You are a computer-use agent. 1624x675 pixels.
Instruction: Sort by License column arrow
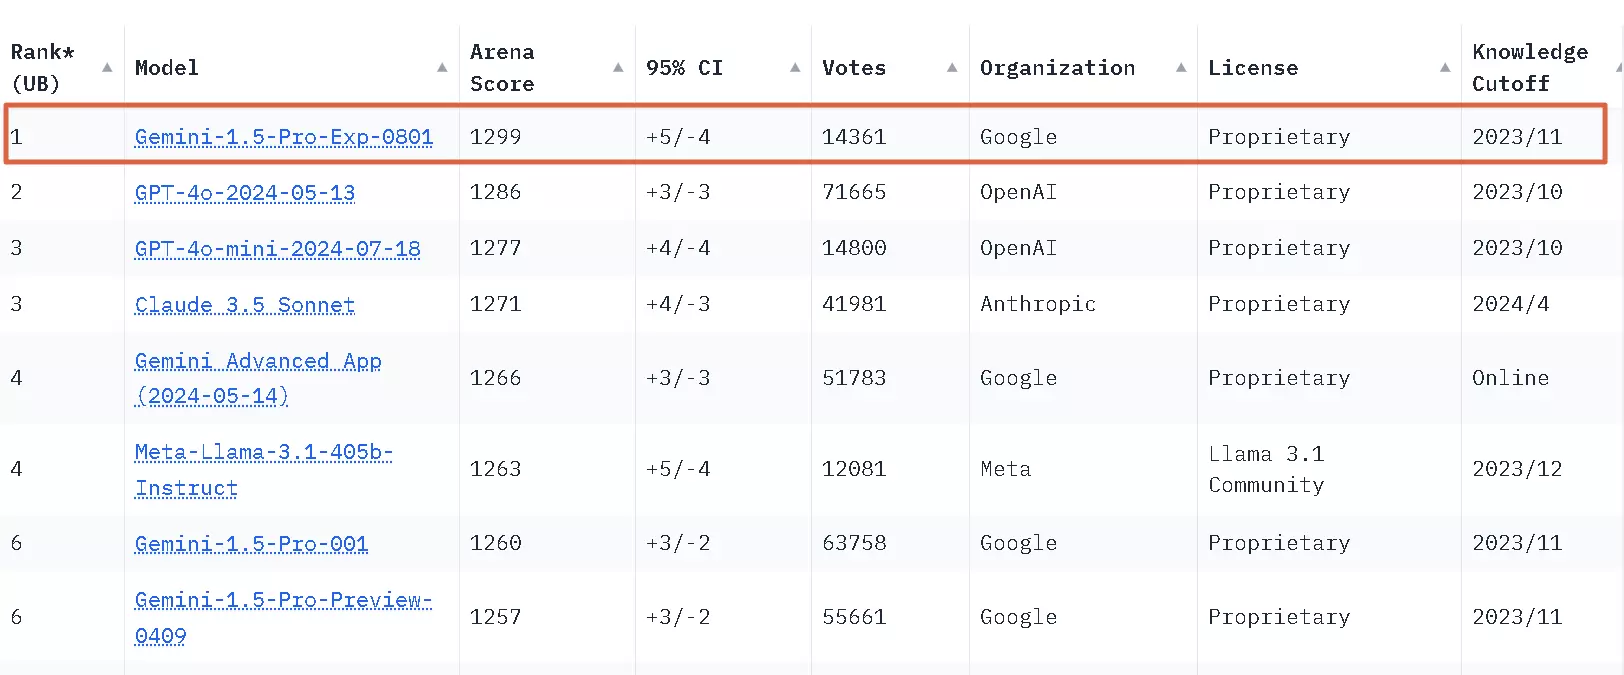tap(1445, 67)
